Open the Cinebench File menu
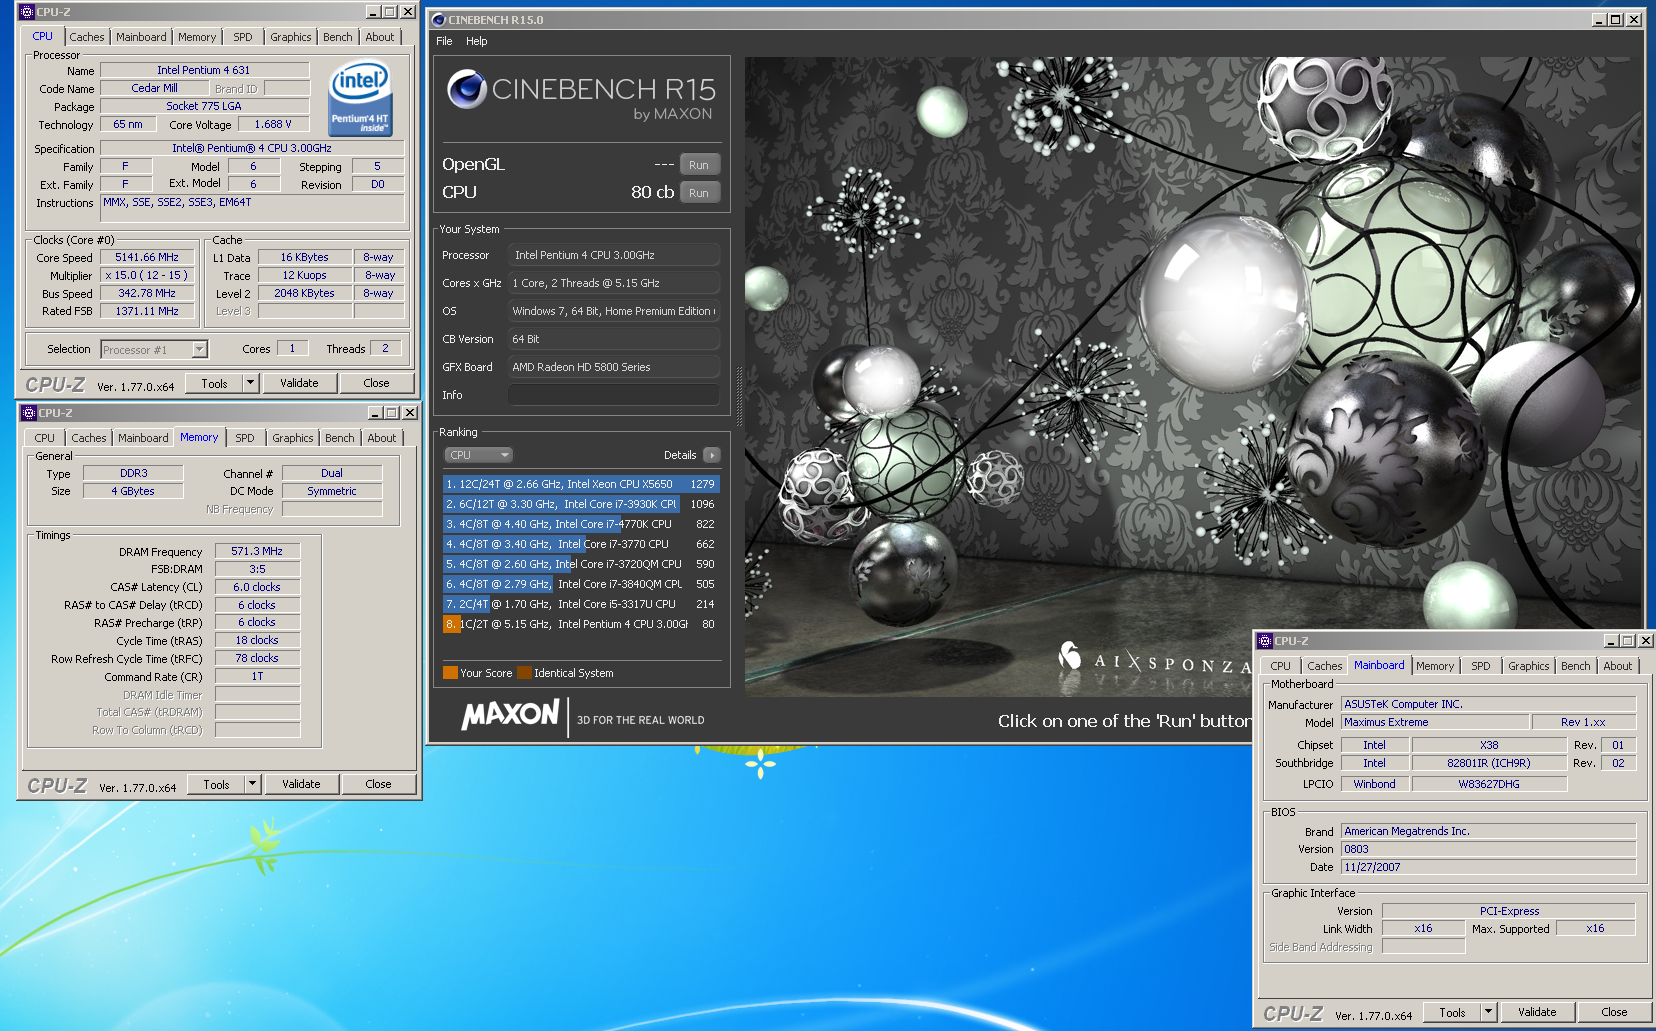 [444, 41]
